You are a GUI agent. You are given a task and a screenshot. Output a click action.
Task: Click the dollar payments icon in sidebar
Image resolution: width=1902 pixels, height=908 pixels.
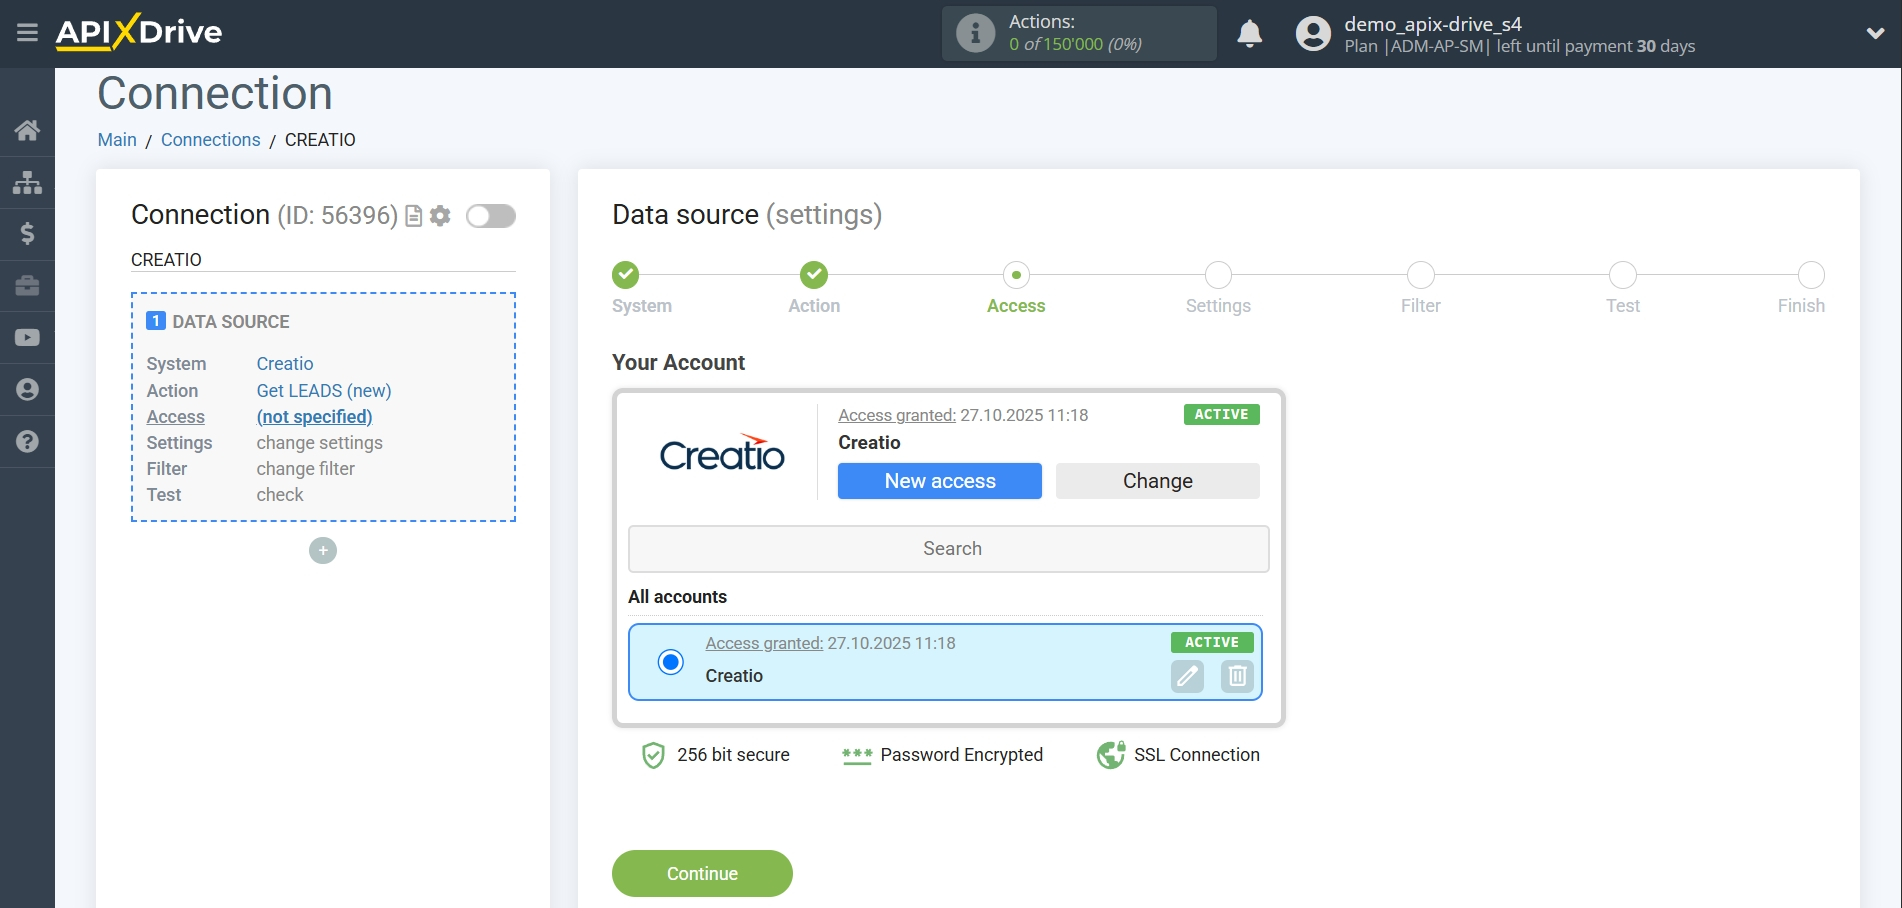point(27,234)
